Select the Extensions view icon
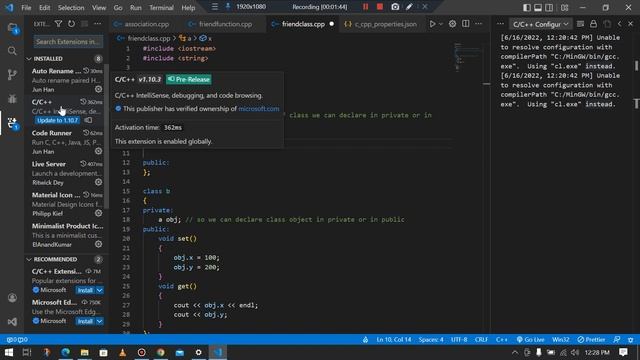 12,122
